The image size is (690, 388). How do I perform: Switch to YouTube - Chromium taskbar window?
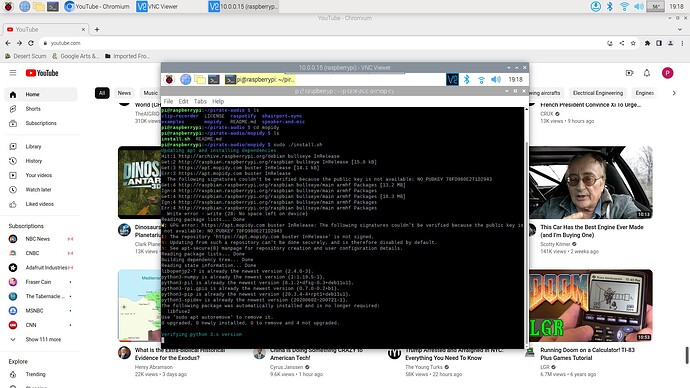97,6
